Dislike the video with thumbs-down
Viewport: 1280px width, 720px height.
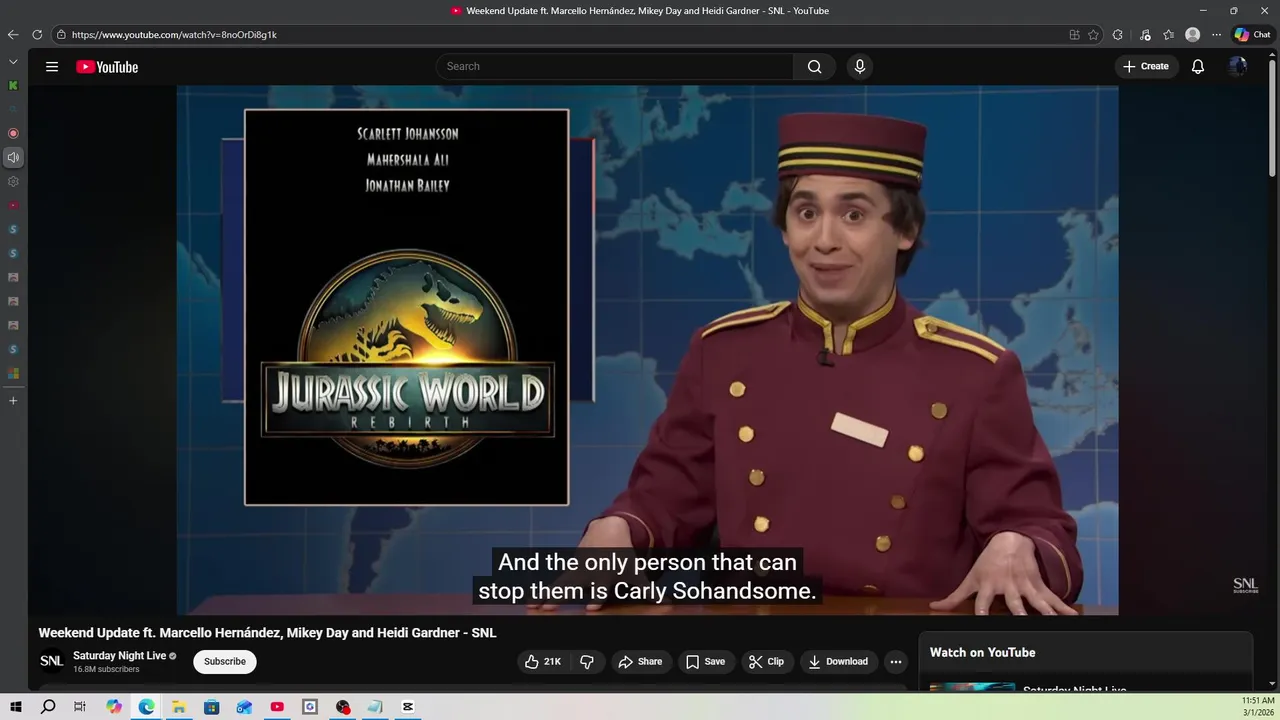tap(587, 661)
